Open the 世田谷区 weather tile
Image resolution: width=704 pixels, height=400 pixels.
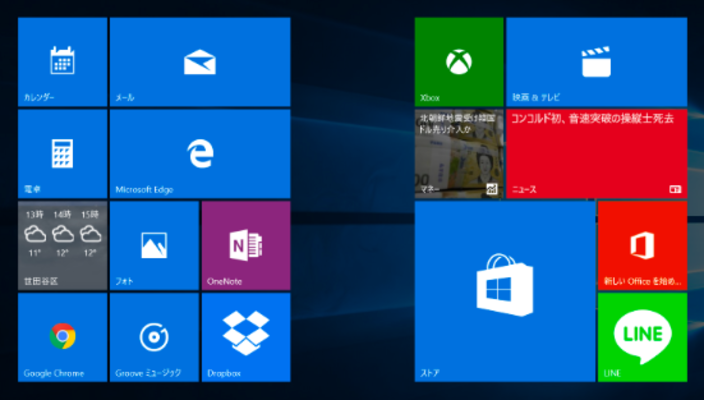[62, 246]
